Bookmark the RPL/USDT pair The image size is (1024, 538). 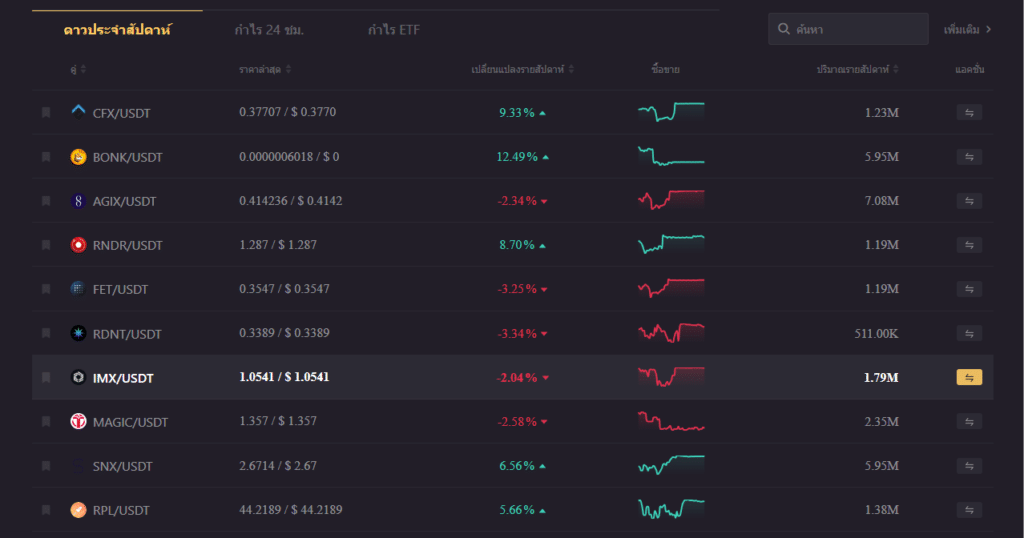click(x=46, y=510)
